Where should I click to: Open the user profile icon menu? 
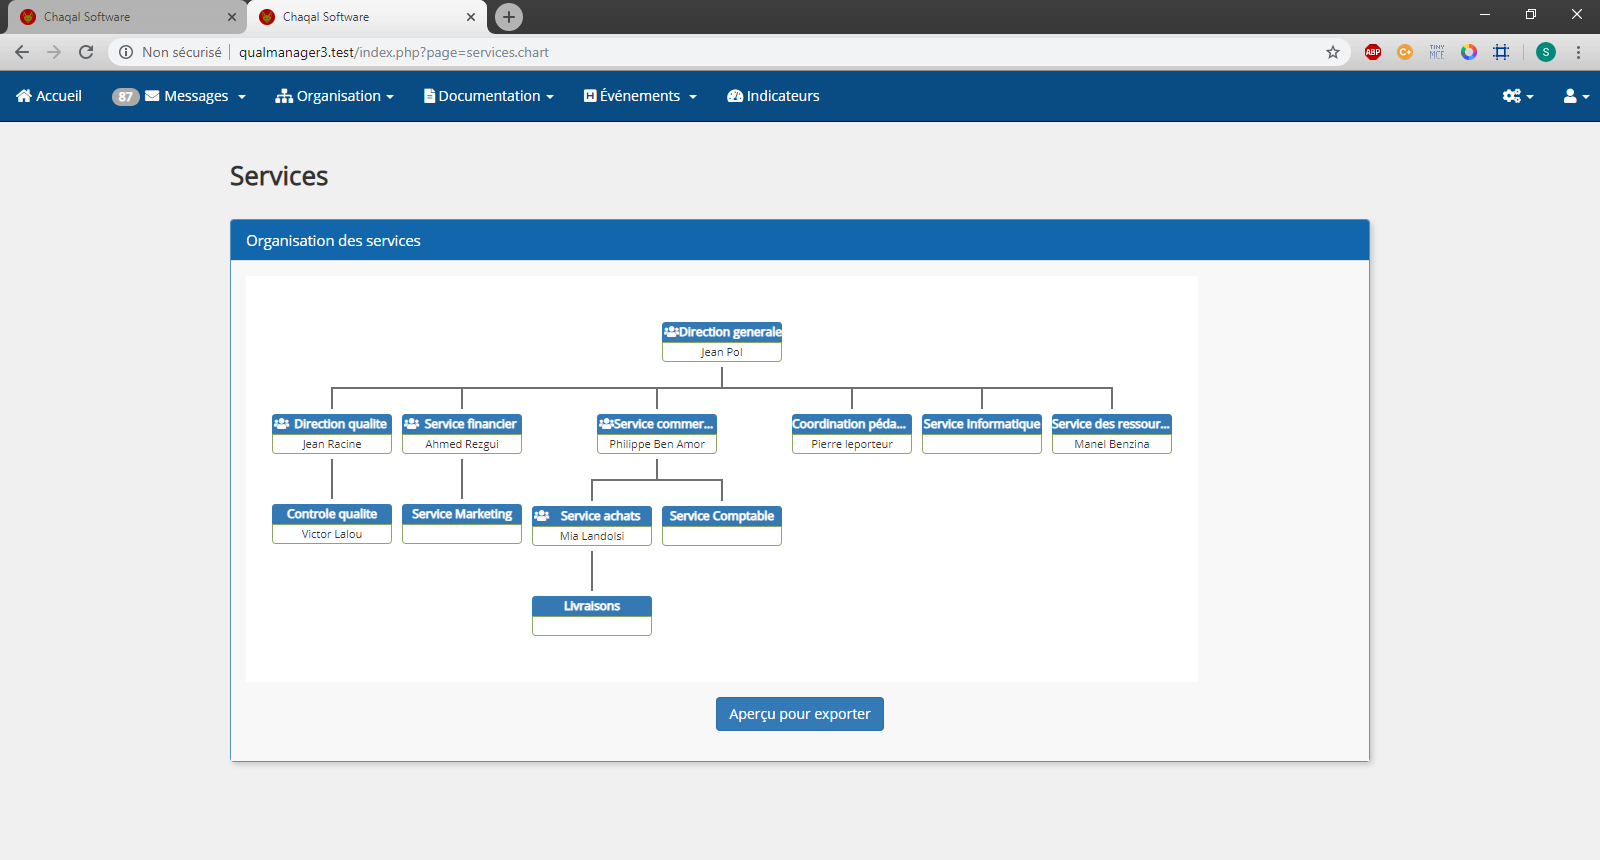(1575, 96)
